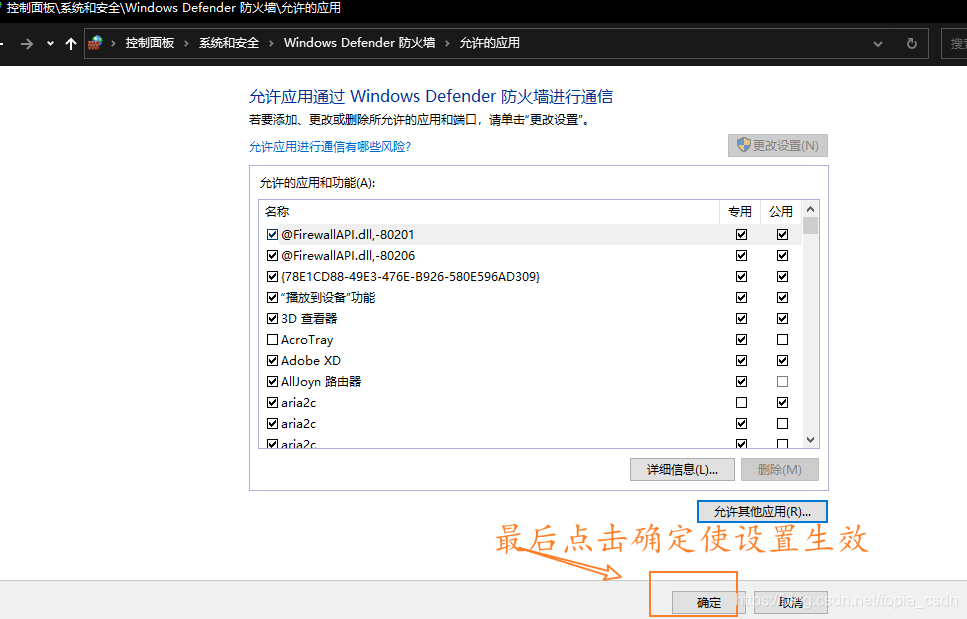The height and width of the screenshot is (619, 967).
Task: Expand chevron after 控制面板 breadcrumb
Action: pyautogui.click(x=186, y=43)
